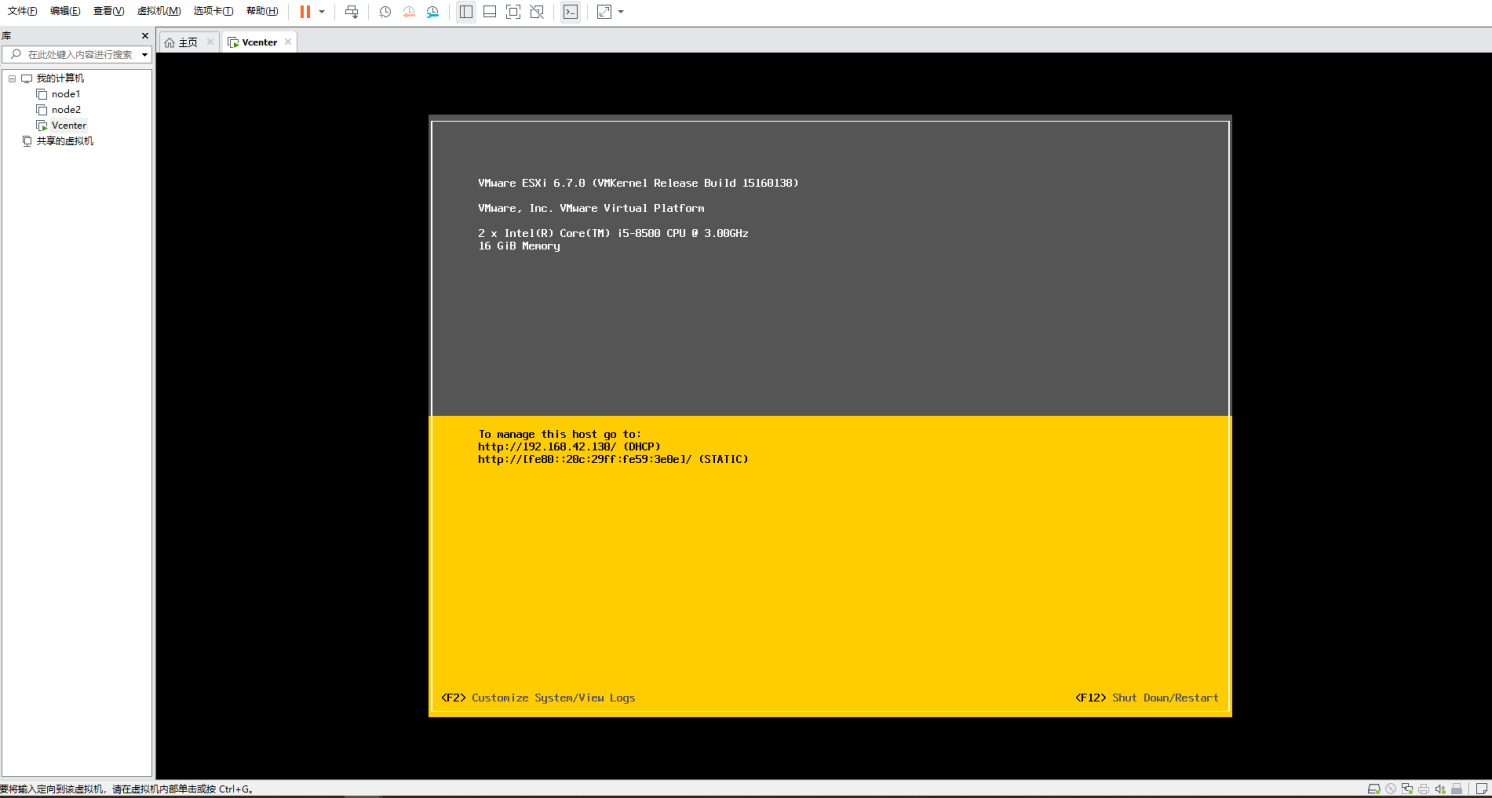Click the 'VMware ESXi 6.7.0' build line
This screenshot has height=798, width=1492.
[x=638, y=183]
